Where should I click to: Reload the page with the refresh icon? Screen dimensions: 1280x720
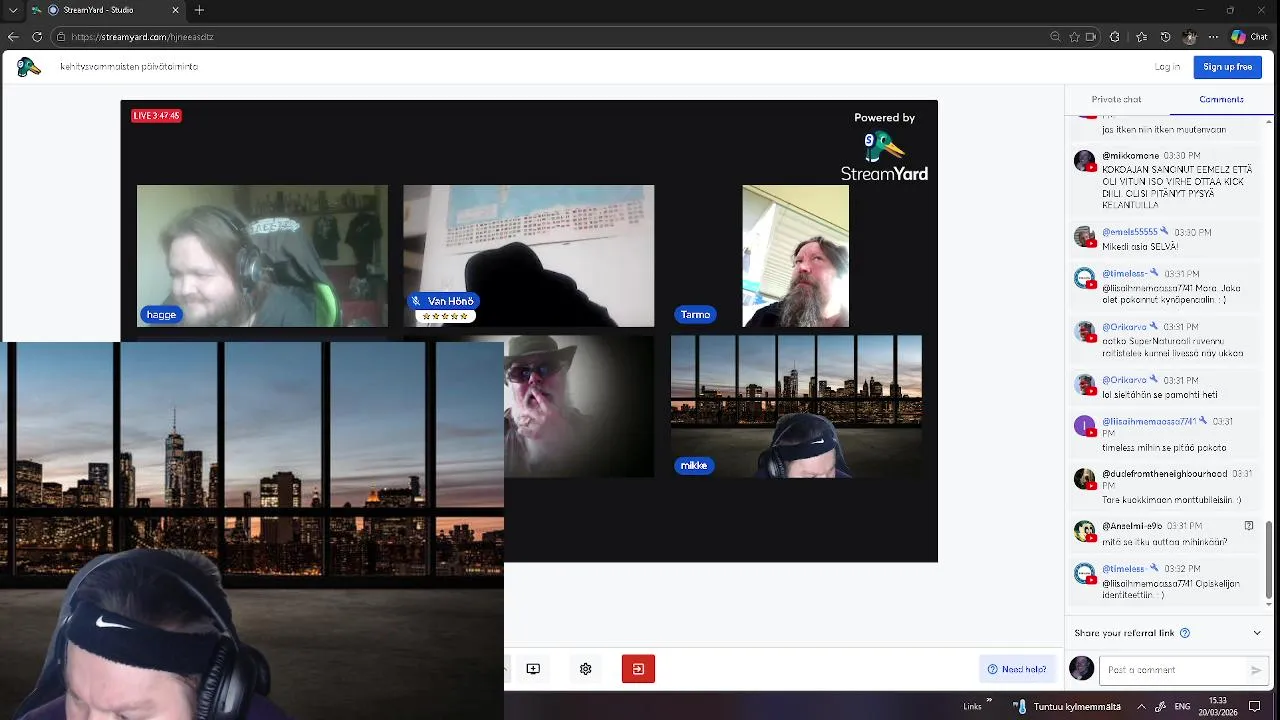(x=37, y=37)
